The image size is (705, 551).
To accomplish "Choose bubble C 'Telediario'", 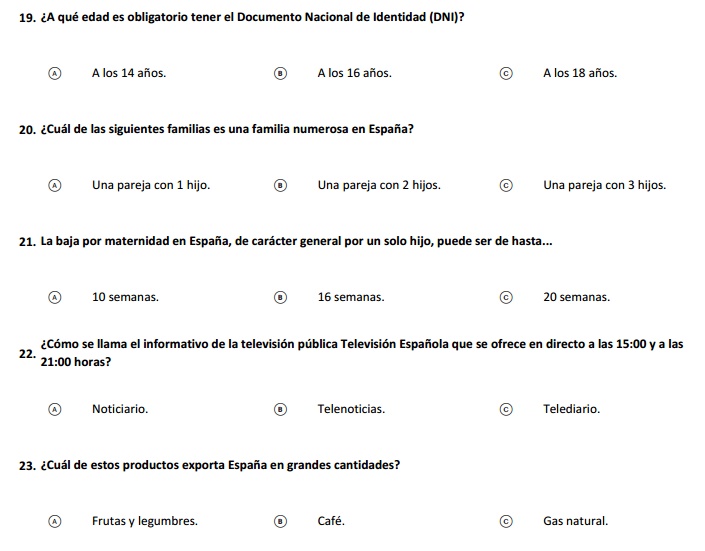I will click(506, 409).
